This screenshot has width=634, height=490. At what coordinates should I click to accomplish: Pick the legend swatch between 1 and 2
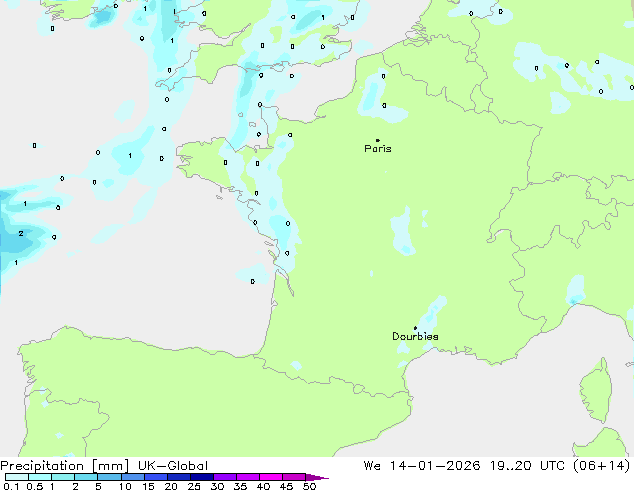[63, 477]
